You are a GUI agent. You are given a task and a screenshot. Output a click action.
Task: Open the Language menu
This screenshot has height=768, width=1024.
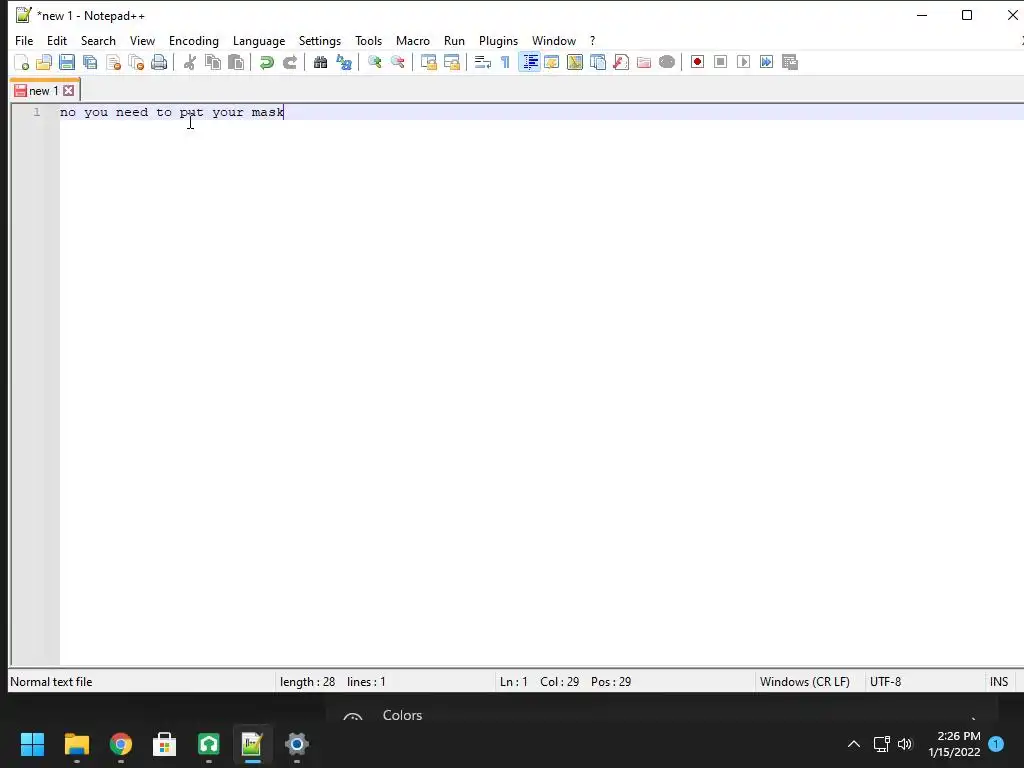tap(259, 40)
